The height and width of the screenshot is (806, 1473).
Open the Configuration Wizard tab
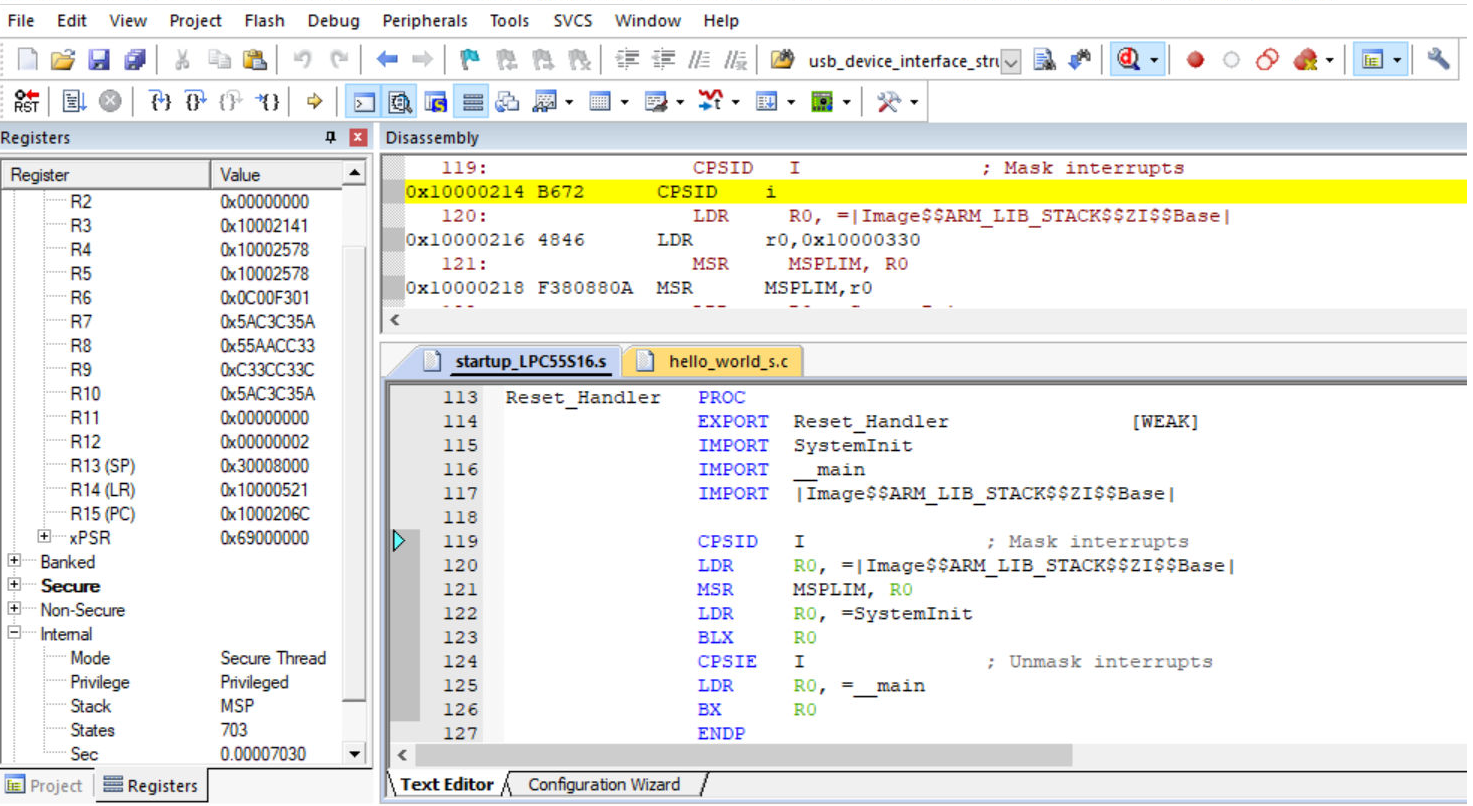(x=603, y=785)
